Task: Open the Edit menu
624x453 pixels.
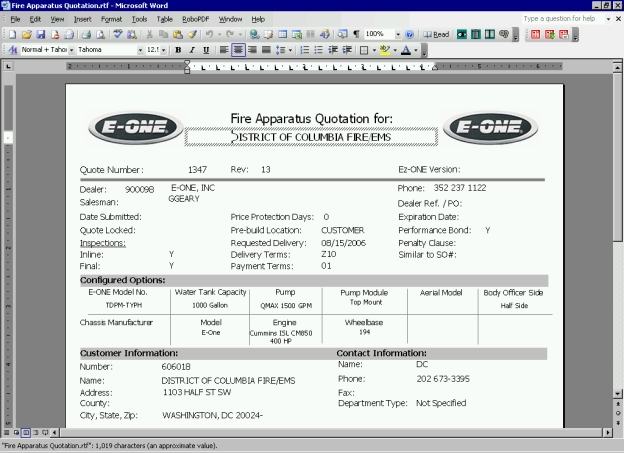Action: (35, 19)
